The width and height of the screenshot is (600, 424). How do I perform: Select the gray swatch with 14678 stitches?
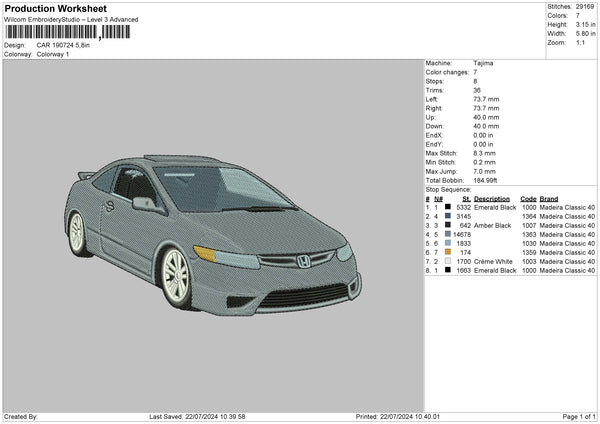click(x=448, y=234)
